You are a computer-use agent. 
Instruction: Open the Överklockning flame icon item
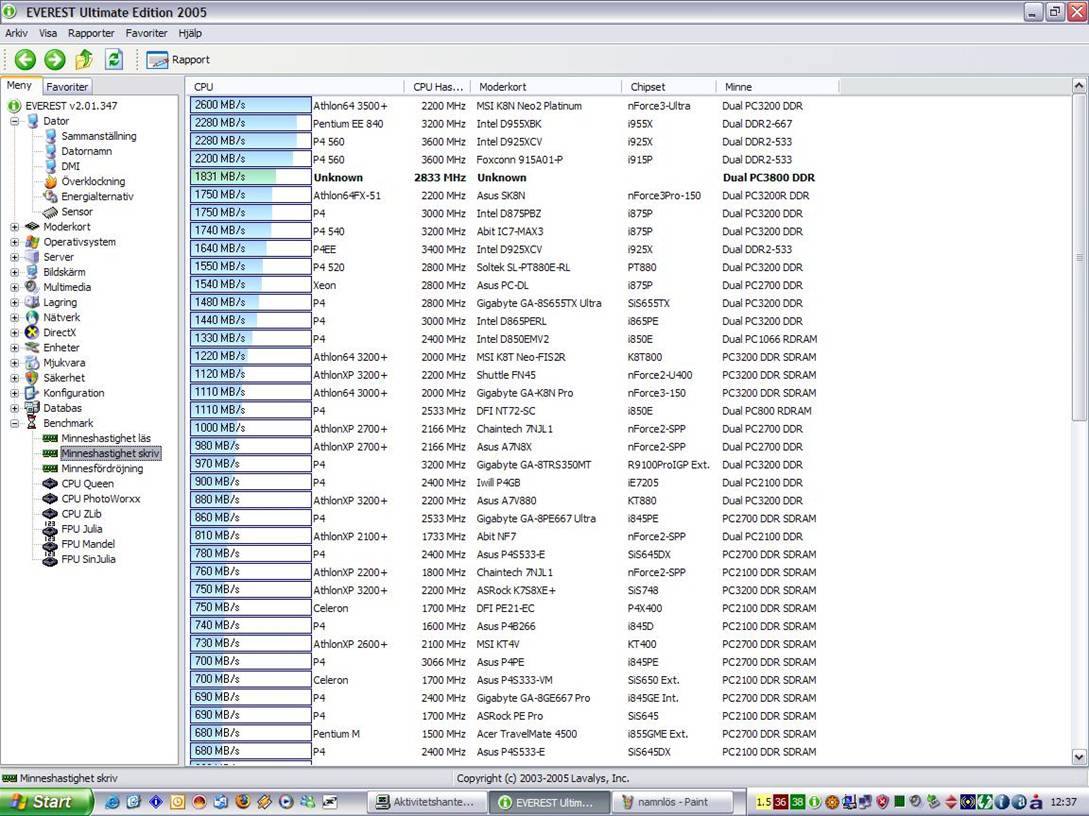(x=50, y=181)
